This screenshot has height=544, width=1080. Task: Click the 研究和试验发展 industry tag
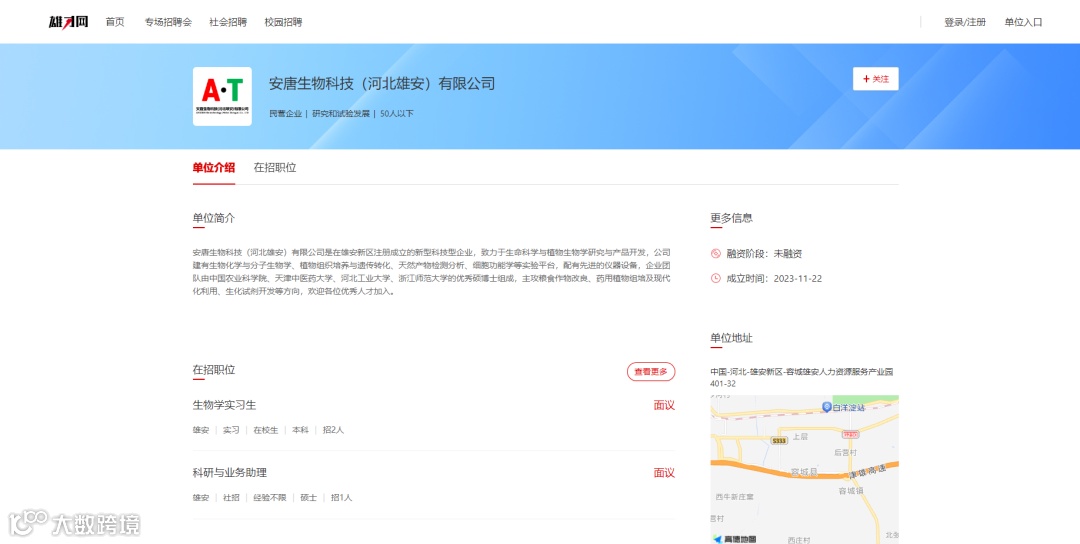(341, 114)
